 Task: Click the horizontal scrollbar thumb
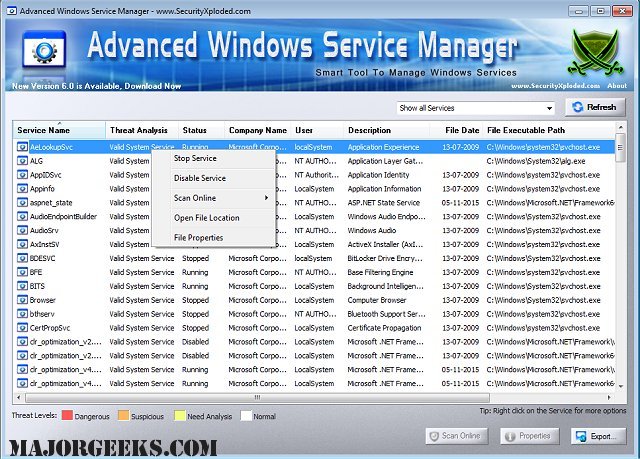point(257,397)
